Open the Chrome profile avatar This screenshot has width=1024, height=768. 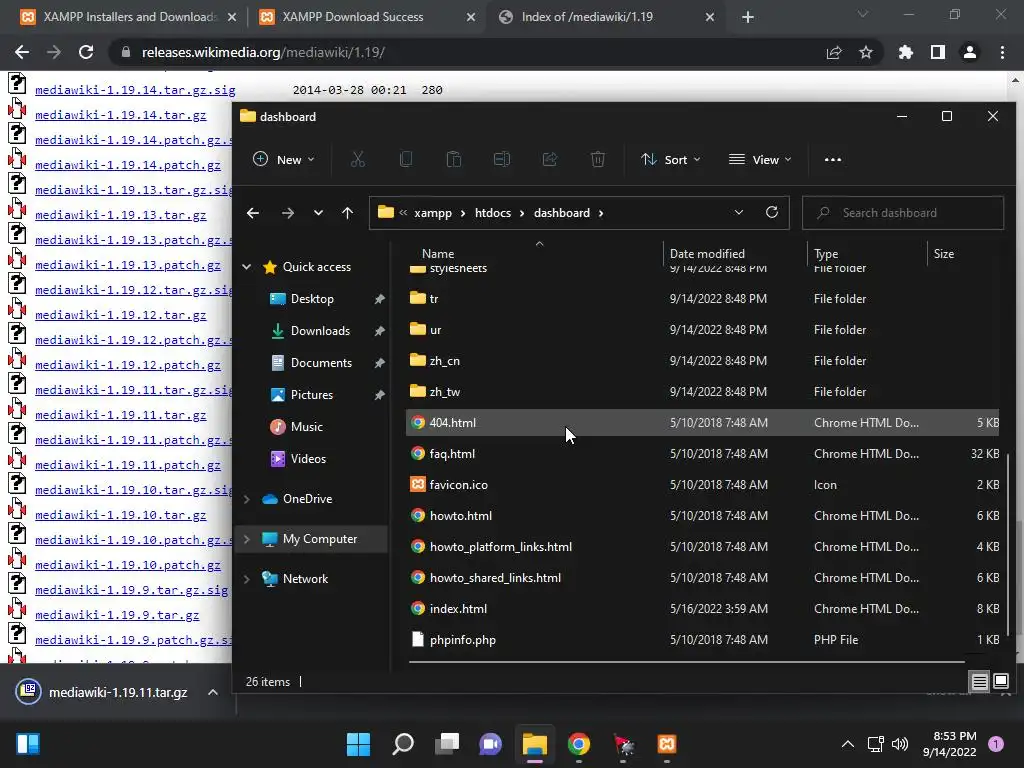point(970,52)
